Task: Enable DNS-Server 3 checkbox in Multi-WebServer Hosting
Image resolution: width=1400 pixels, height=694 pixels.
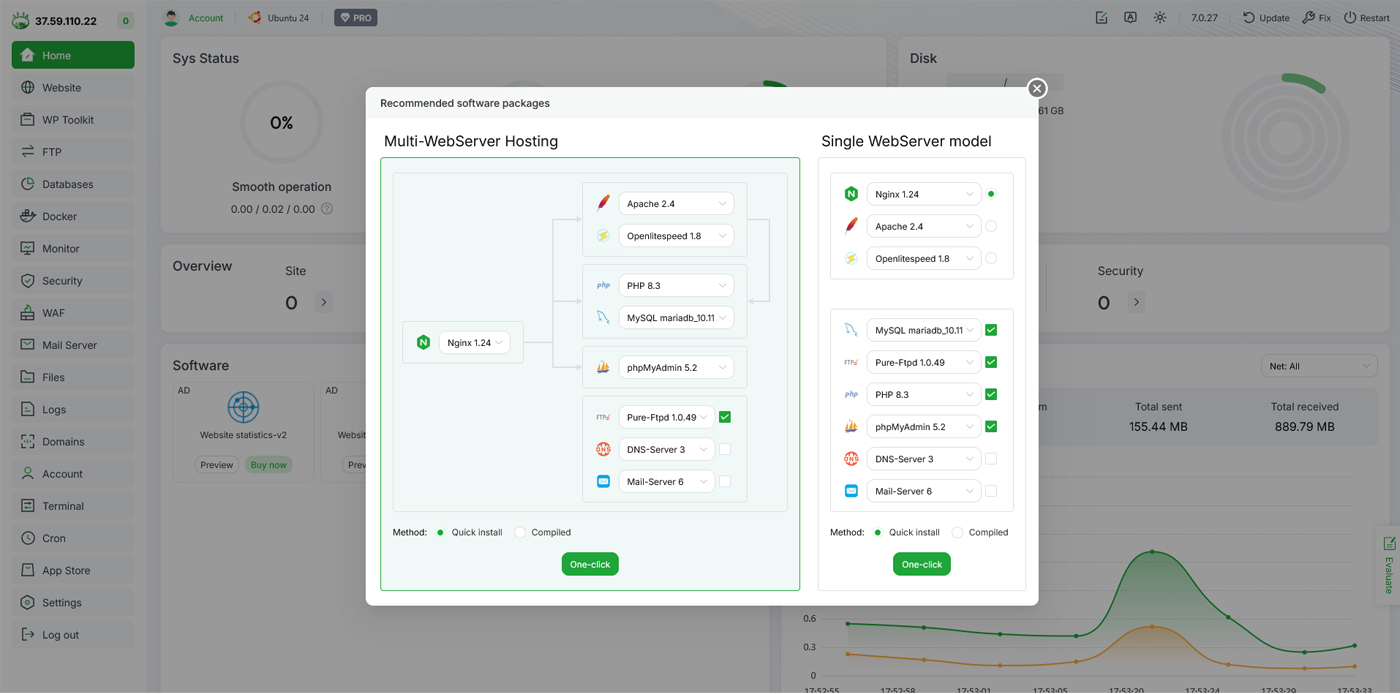Action: [725, 450]
